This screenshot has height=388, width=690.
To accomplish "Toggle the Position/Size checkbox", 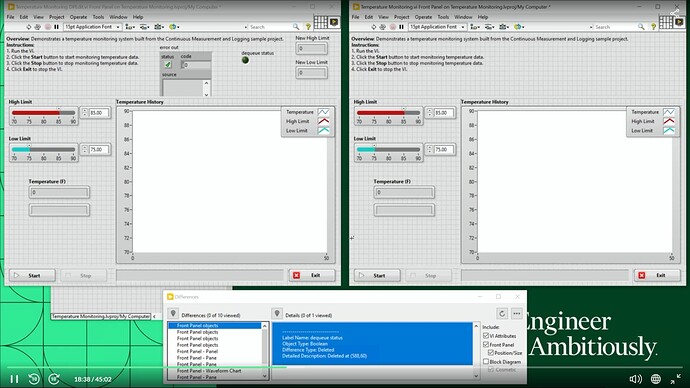I will click(x=491, y=353).
